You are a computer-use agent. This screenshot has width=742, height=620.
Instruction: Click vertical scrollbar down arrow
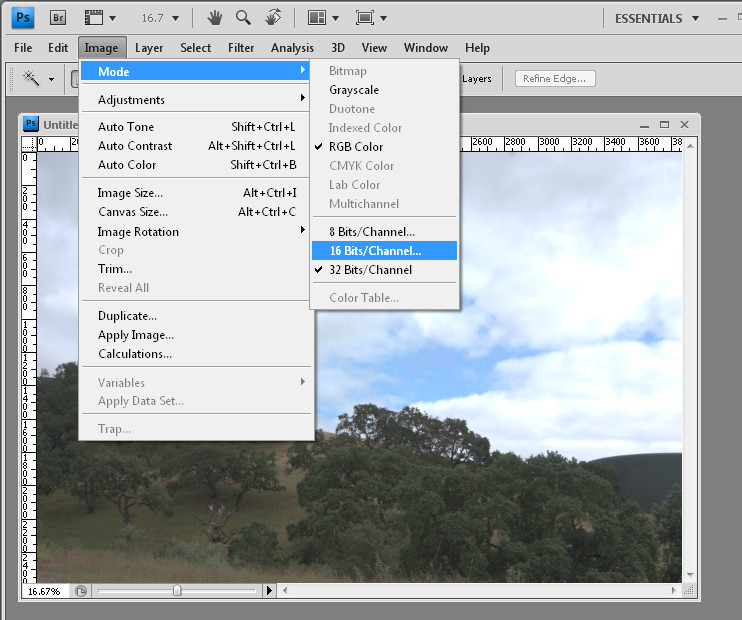coord(690,575)
